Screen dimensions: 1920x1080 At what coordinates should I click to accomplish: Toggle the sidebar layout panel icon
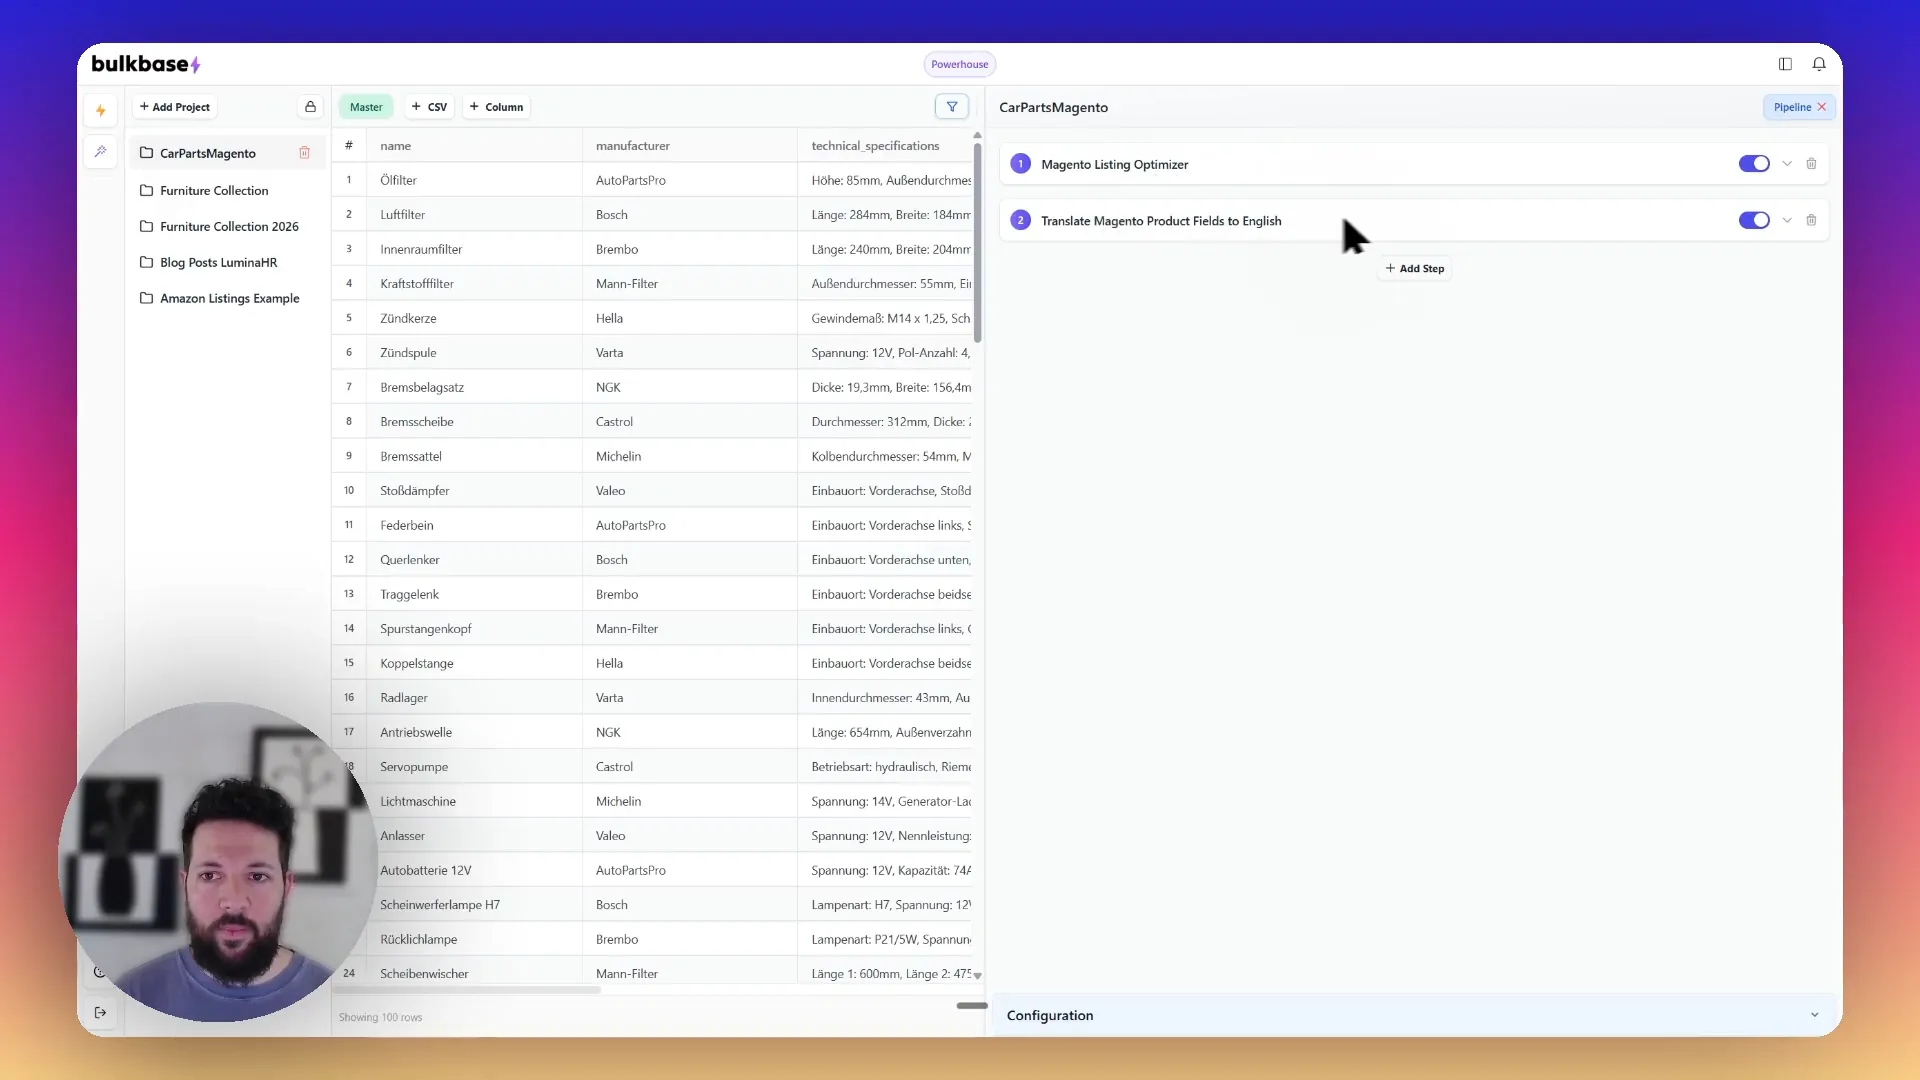[x=1785, y=64]
